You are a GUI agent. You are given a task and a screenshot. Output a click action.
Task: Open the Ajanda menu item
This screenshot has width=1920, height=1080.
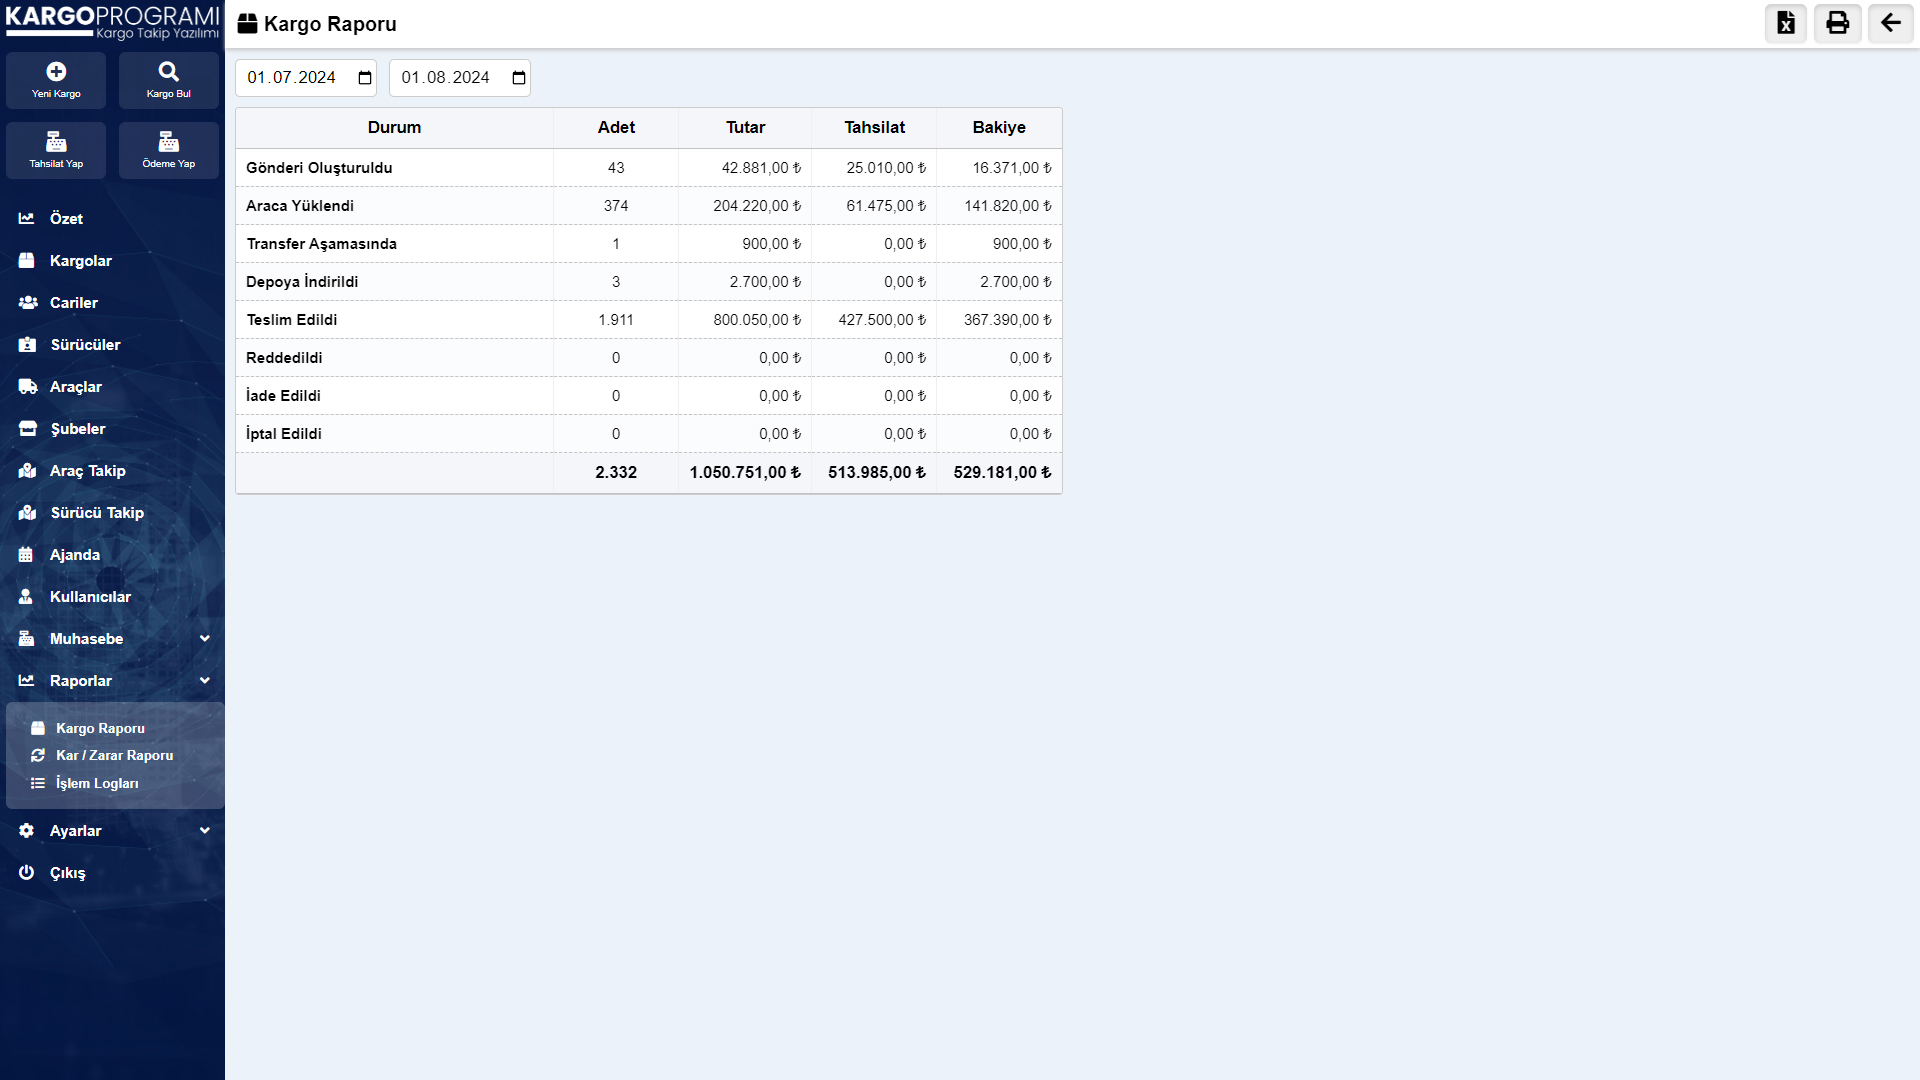click(x=75, y=554)
